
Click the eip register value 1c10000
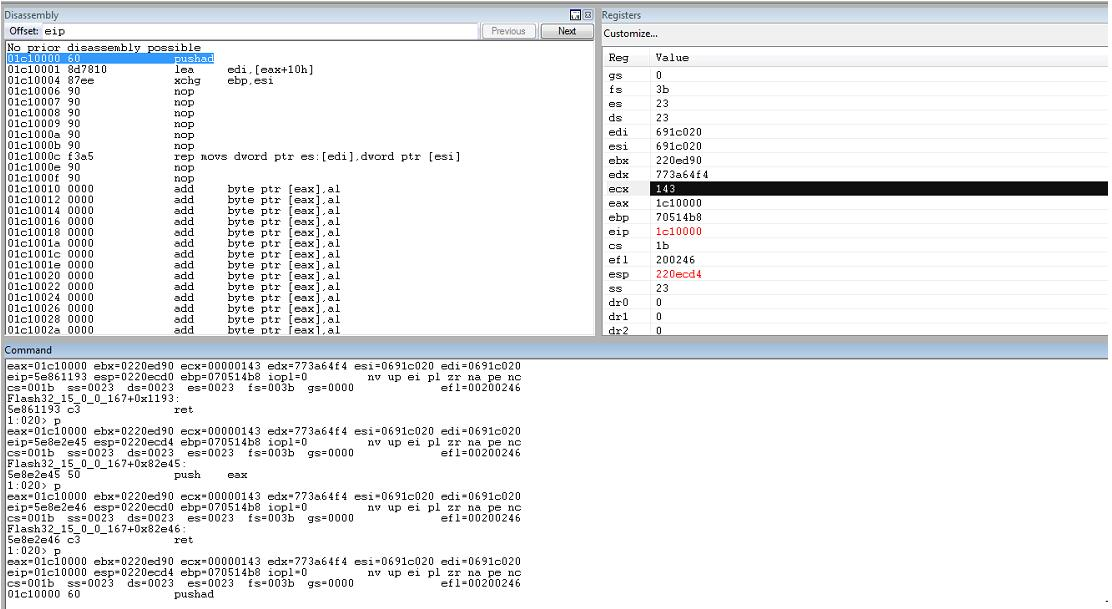pyautogui.click(x=679, y=231)
